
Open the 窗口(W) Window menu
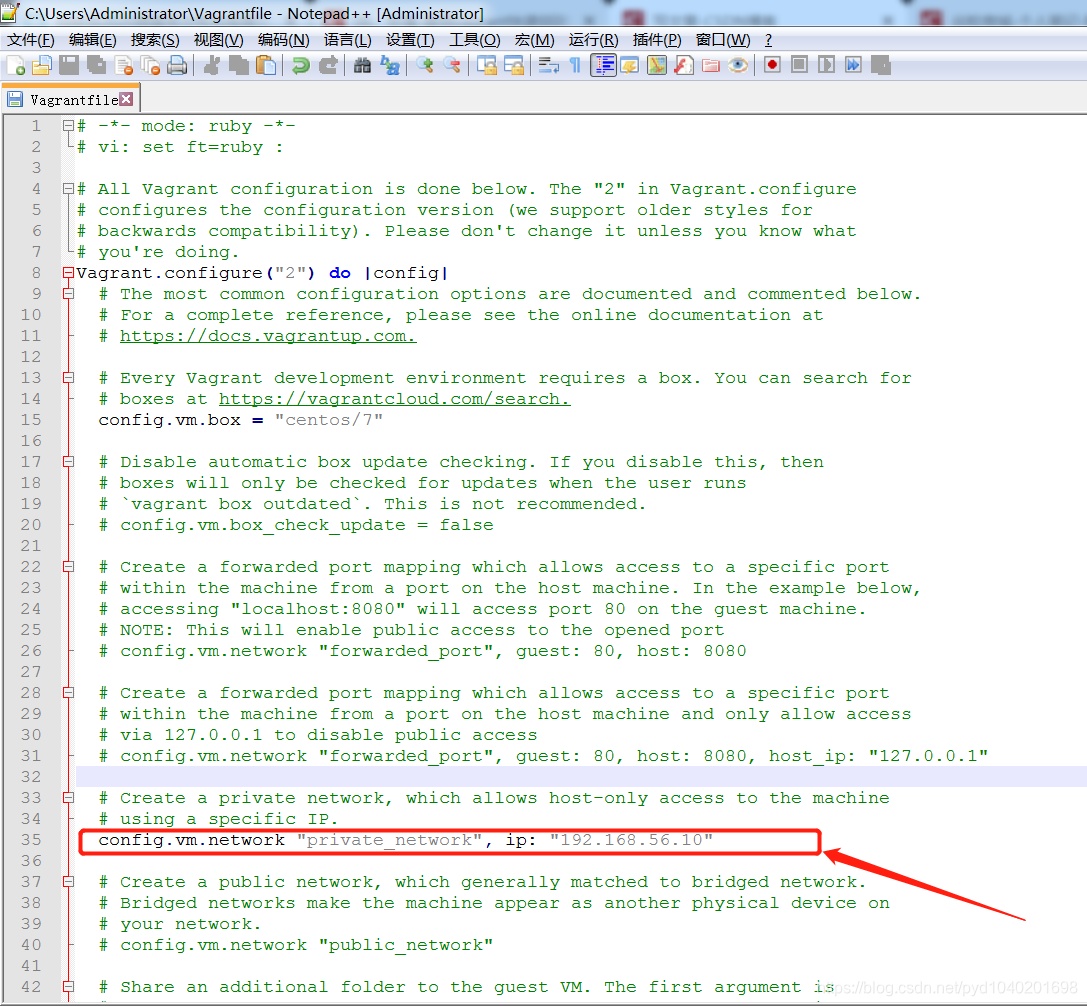(723, 40)
